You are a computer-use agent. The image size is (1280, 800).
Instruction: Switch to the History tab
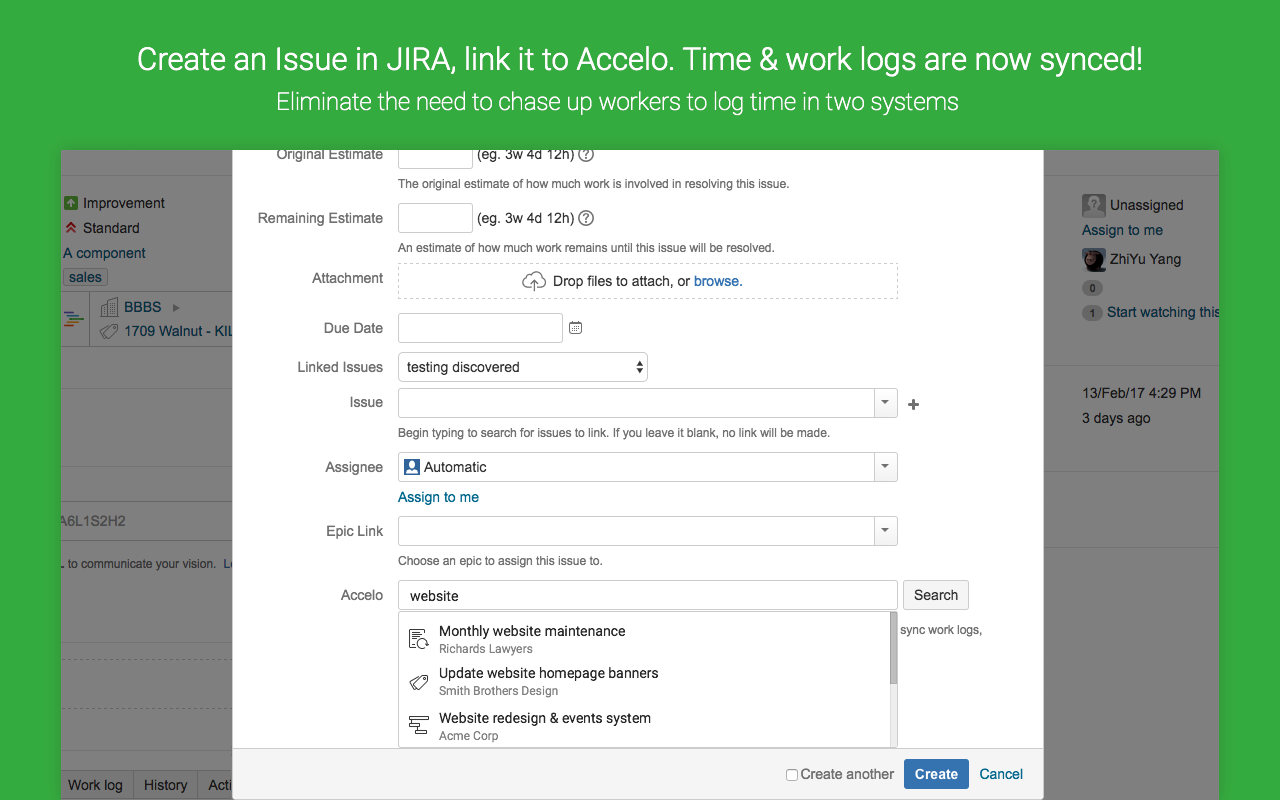point(165,785)
